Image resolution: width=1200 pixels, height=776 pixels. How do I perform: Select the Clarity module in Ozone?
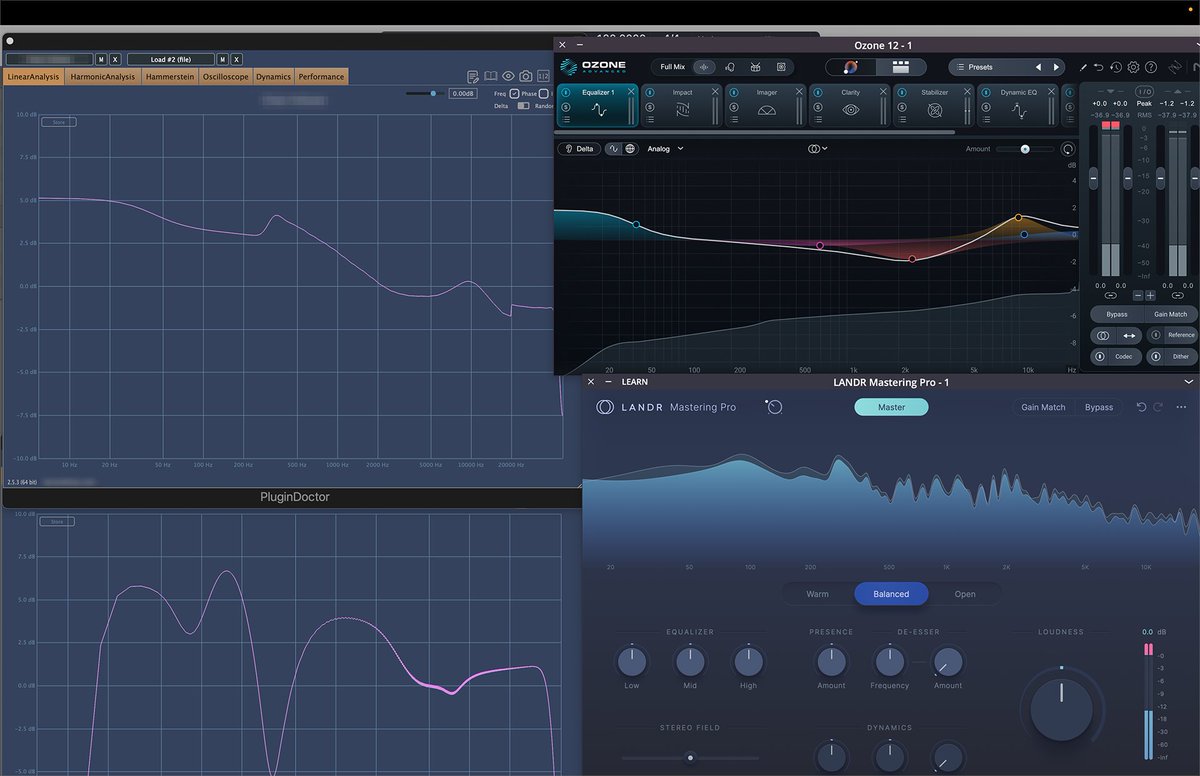click(850, 106)
